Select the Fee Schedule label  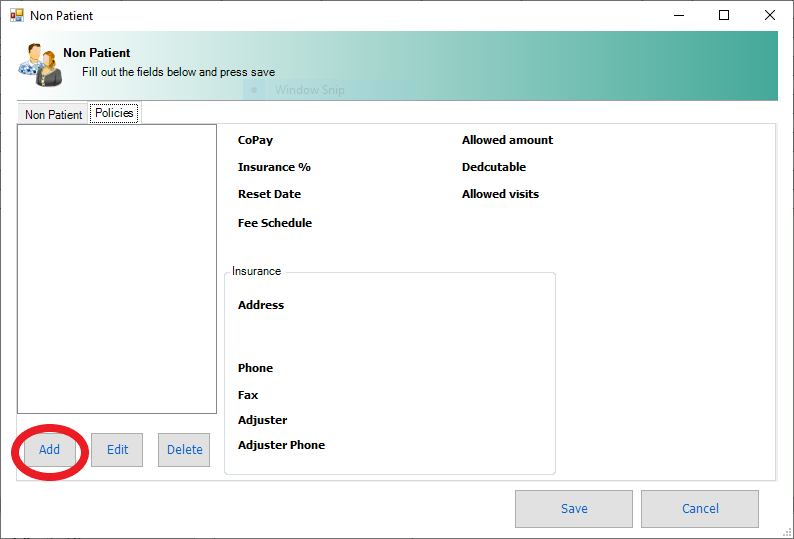[275, 223]
